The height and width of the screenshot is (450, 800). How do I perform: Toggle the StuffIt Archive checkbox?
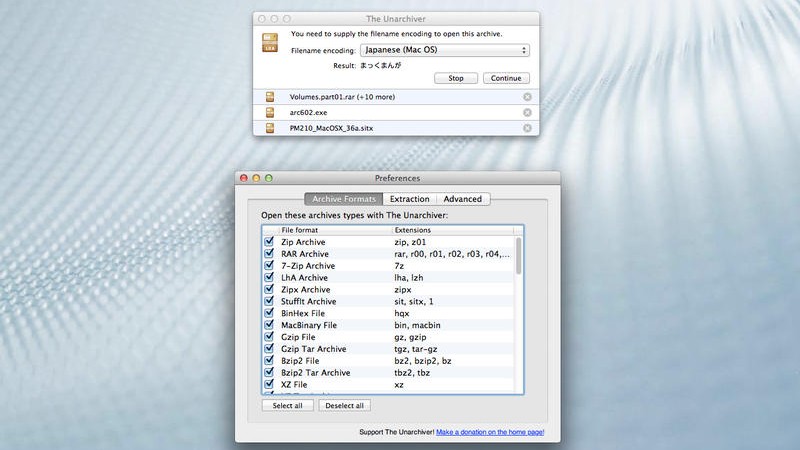click(x=268, y=301)
